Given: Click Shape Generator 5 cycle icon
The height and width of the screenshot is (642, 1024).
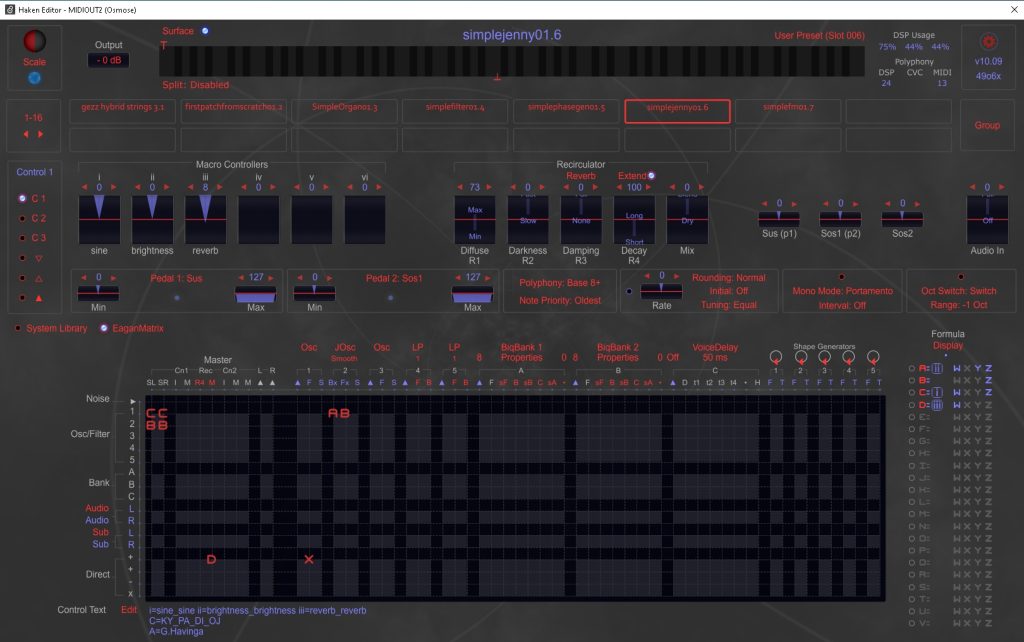Looking at the screenshot, I should (872, 357).
